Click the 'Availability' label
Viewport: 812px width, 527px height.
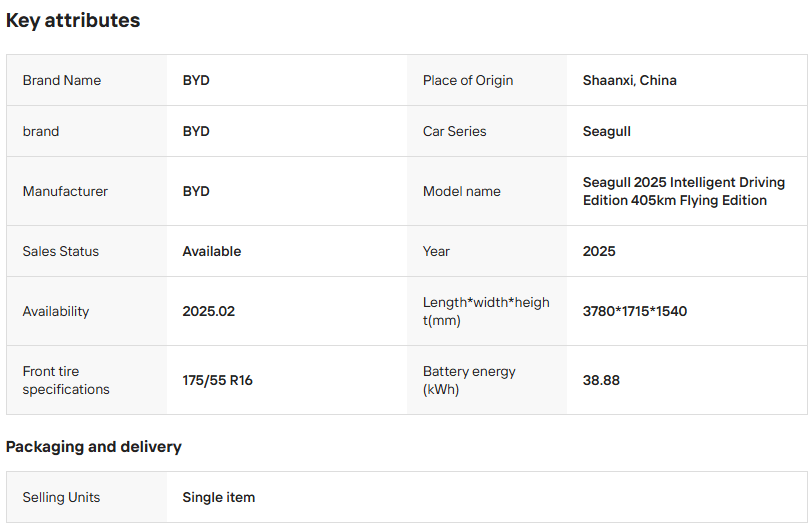[56, 311]
